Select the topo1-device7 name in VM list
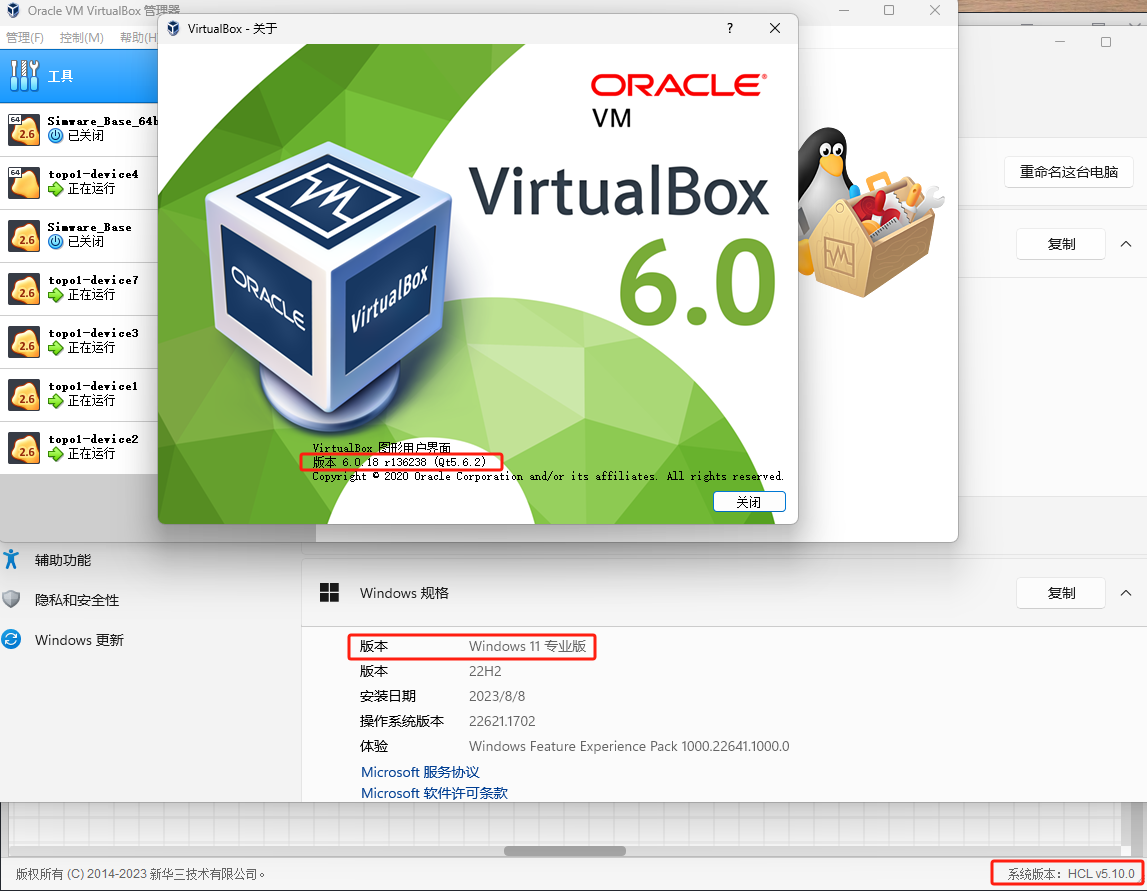Screen dimensions: 1147x891 [x=93, y=280]
